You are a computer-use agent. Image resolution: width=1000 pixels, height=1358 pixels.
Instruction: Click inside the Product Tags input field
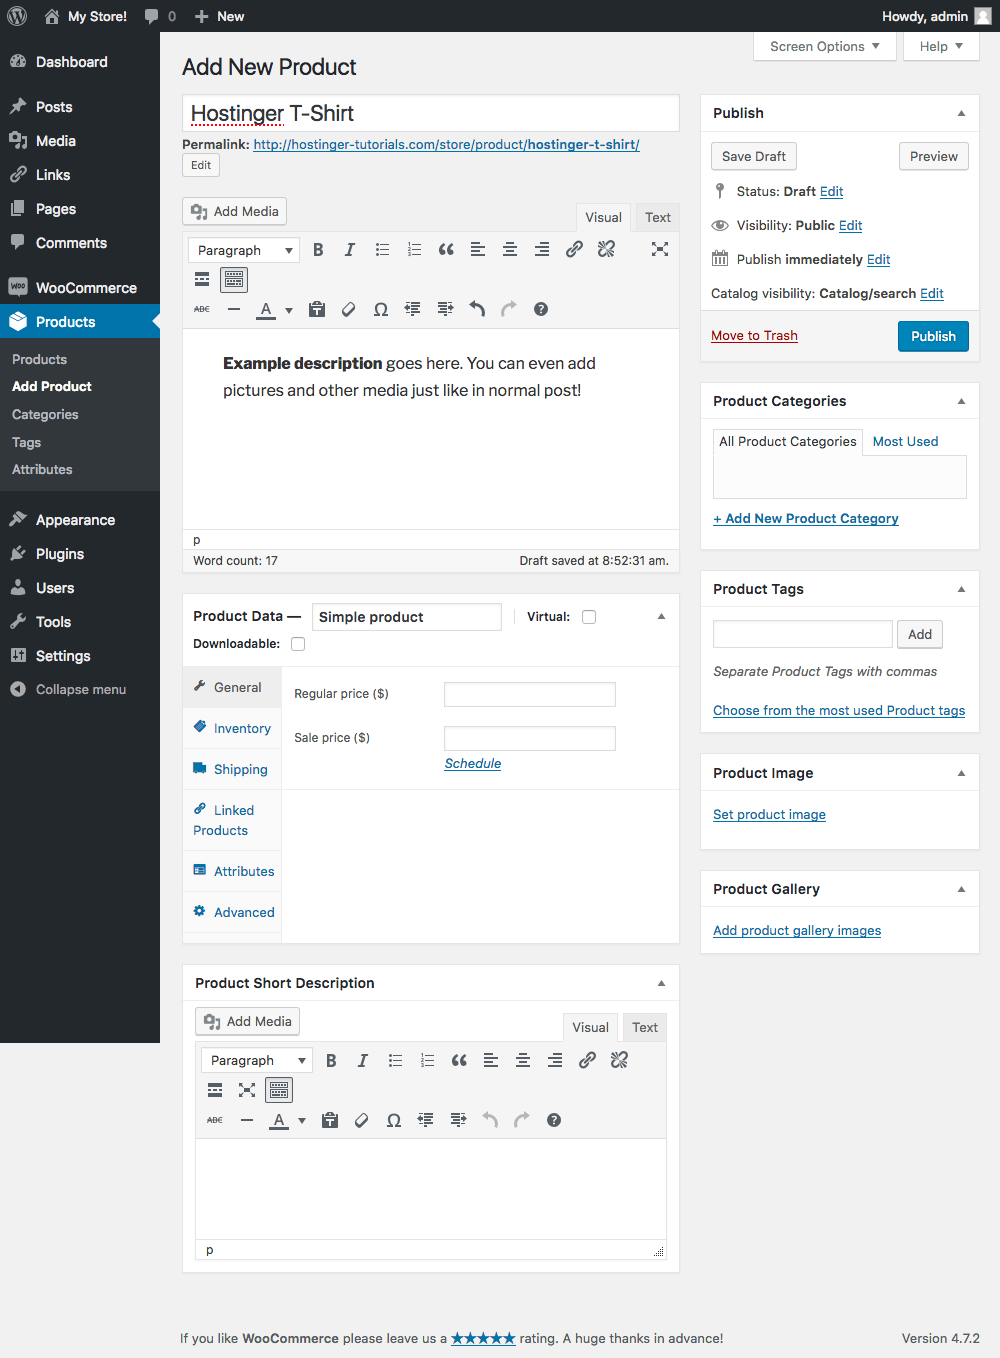pos(802,634)
